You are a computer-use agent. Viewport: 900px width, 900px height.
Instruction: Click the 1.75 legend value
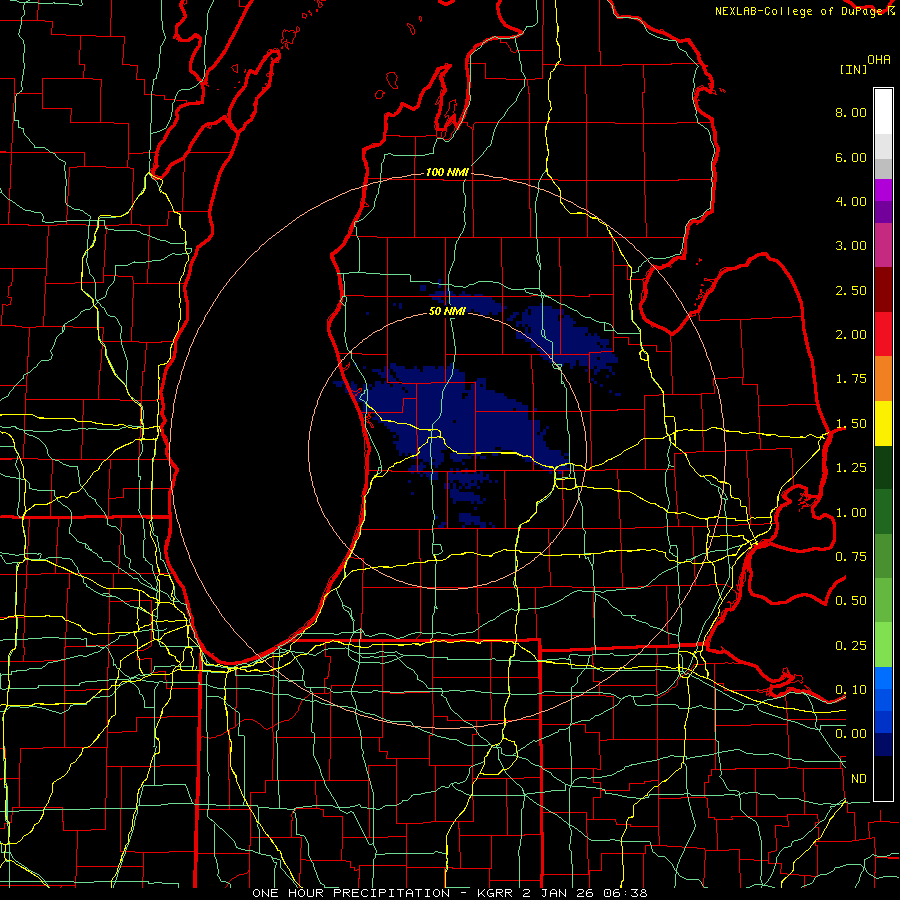(851, 379)
